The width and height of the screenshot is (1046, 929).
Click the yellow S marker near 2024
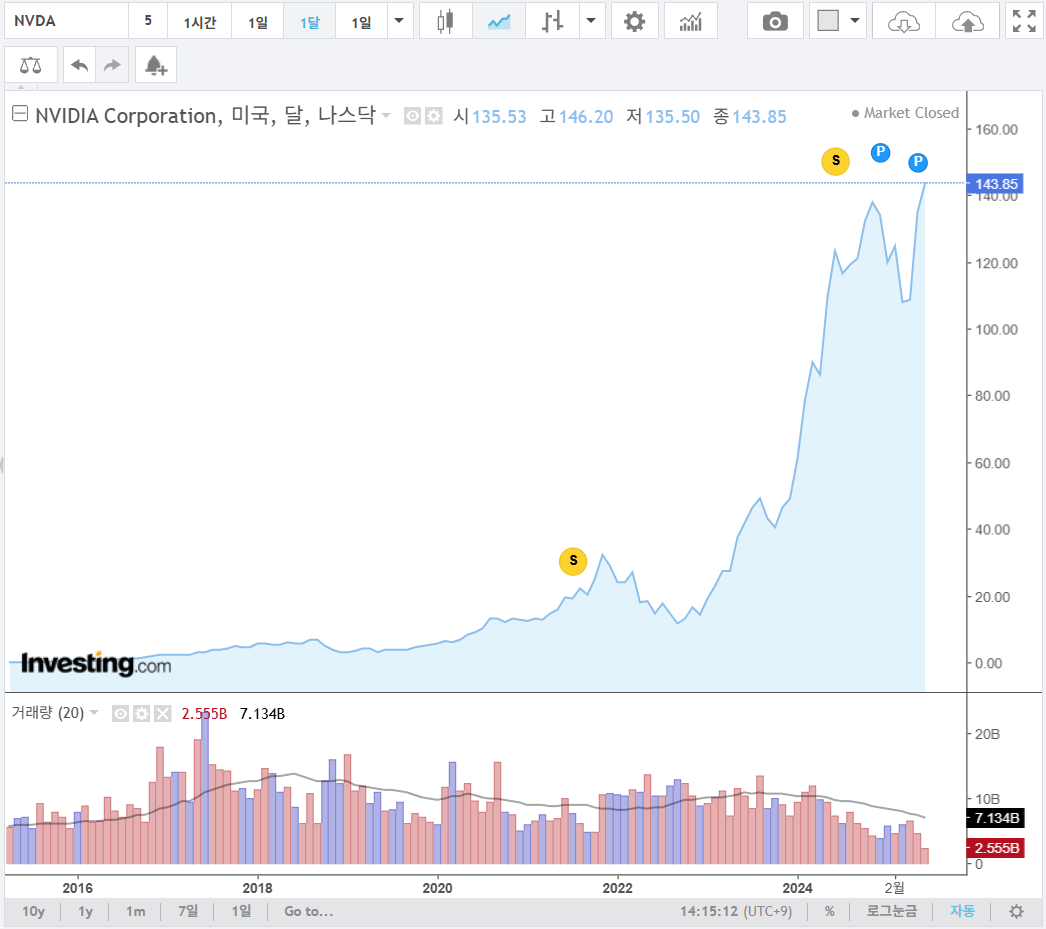[835, 161]
